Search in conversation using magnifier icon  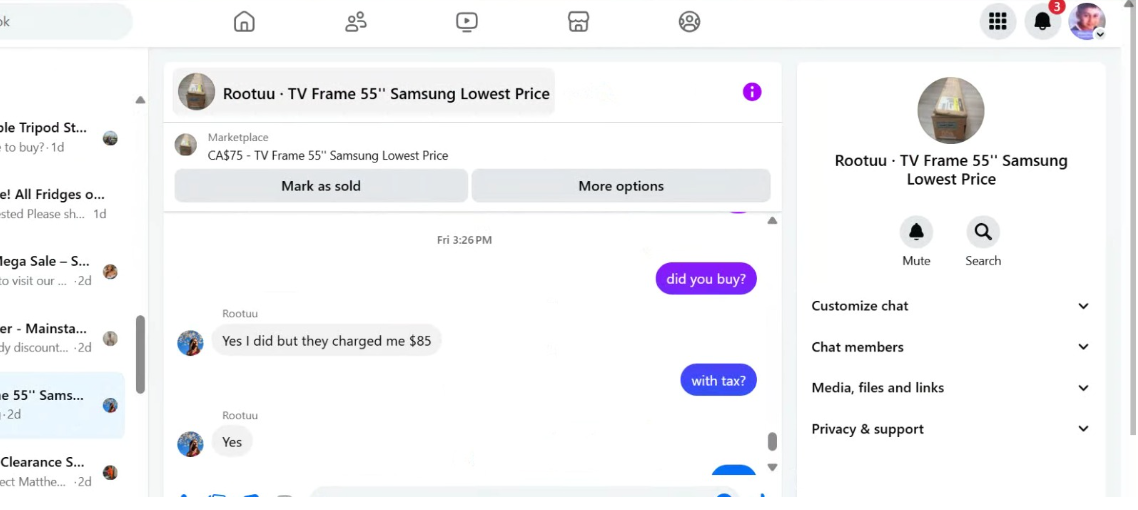click(x=983, y=232)
